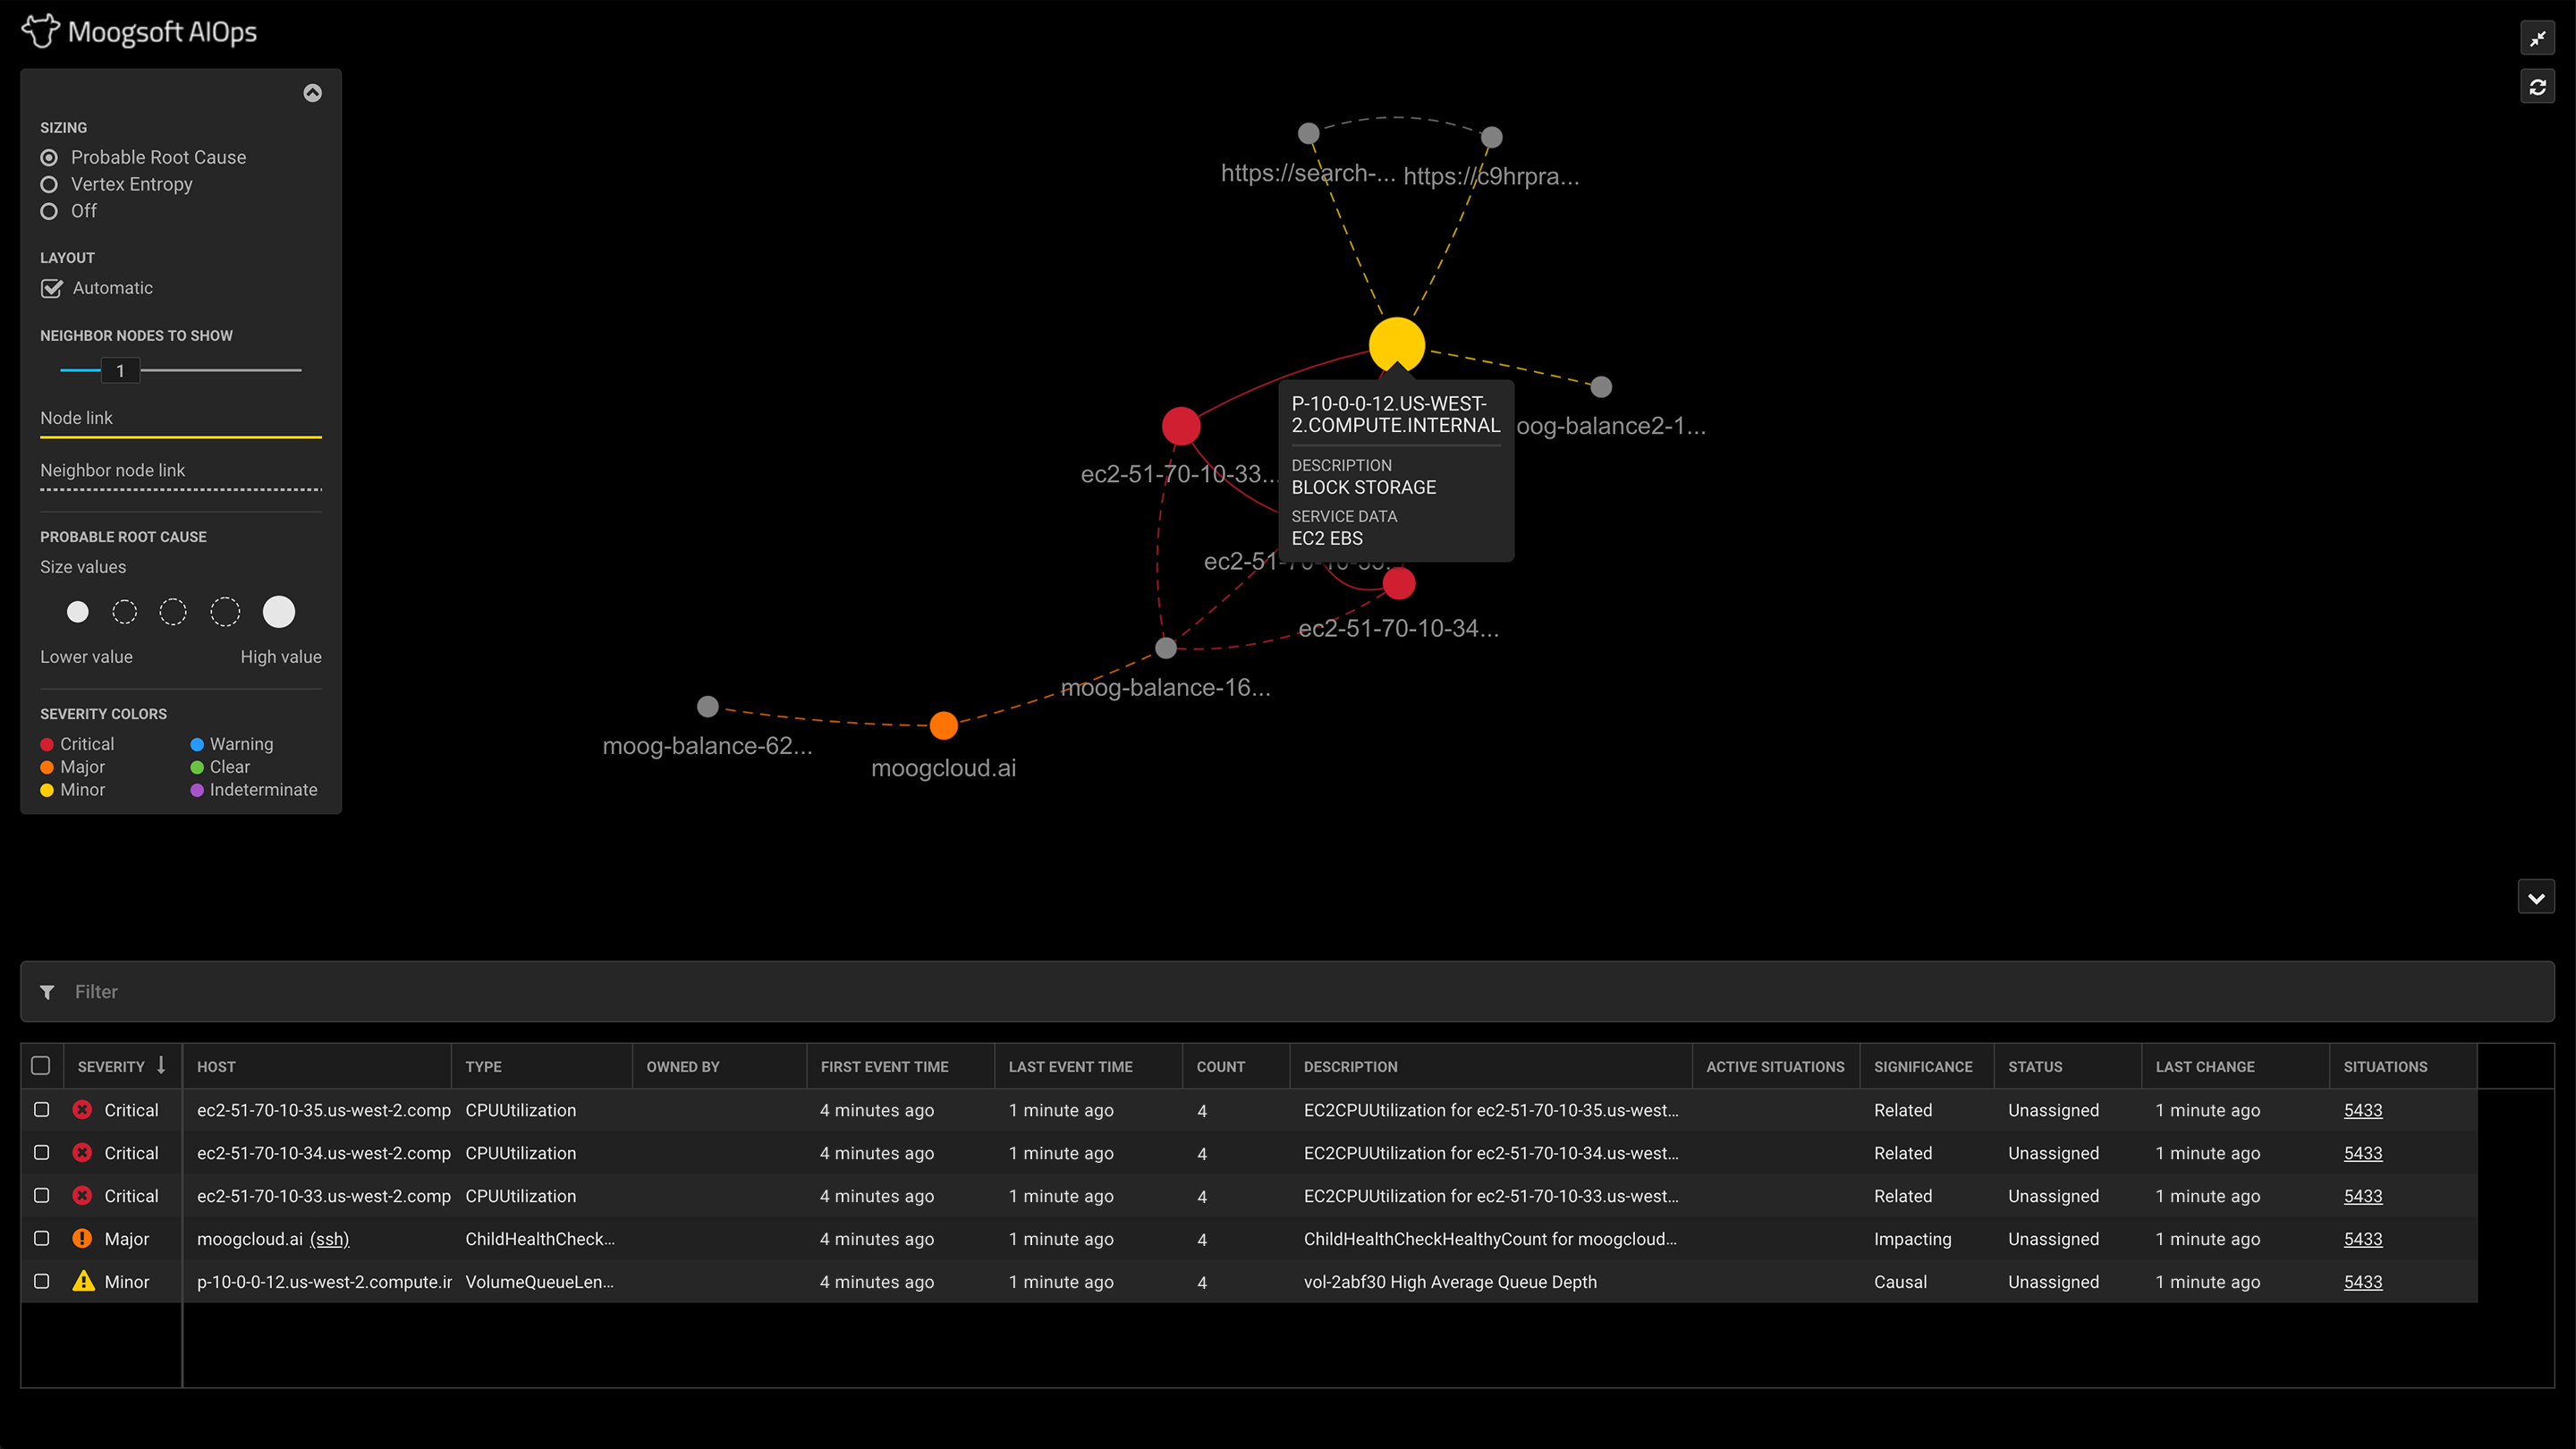Click the Major severity icon on moogcloud.ai row
Viewport: 2576px width, 1449px height.
83,1238
